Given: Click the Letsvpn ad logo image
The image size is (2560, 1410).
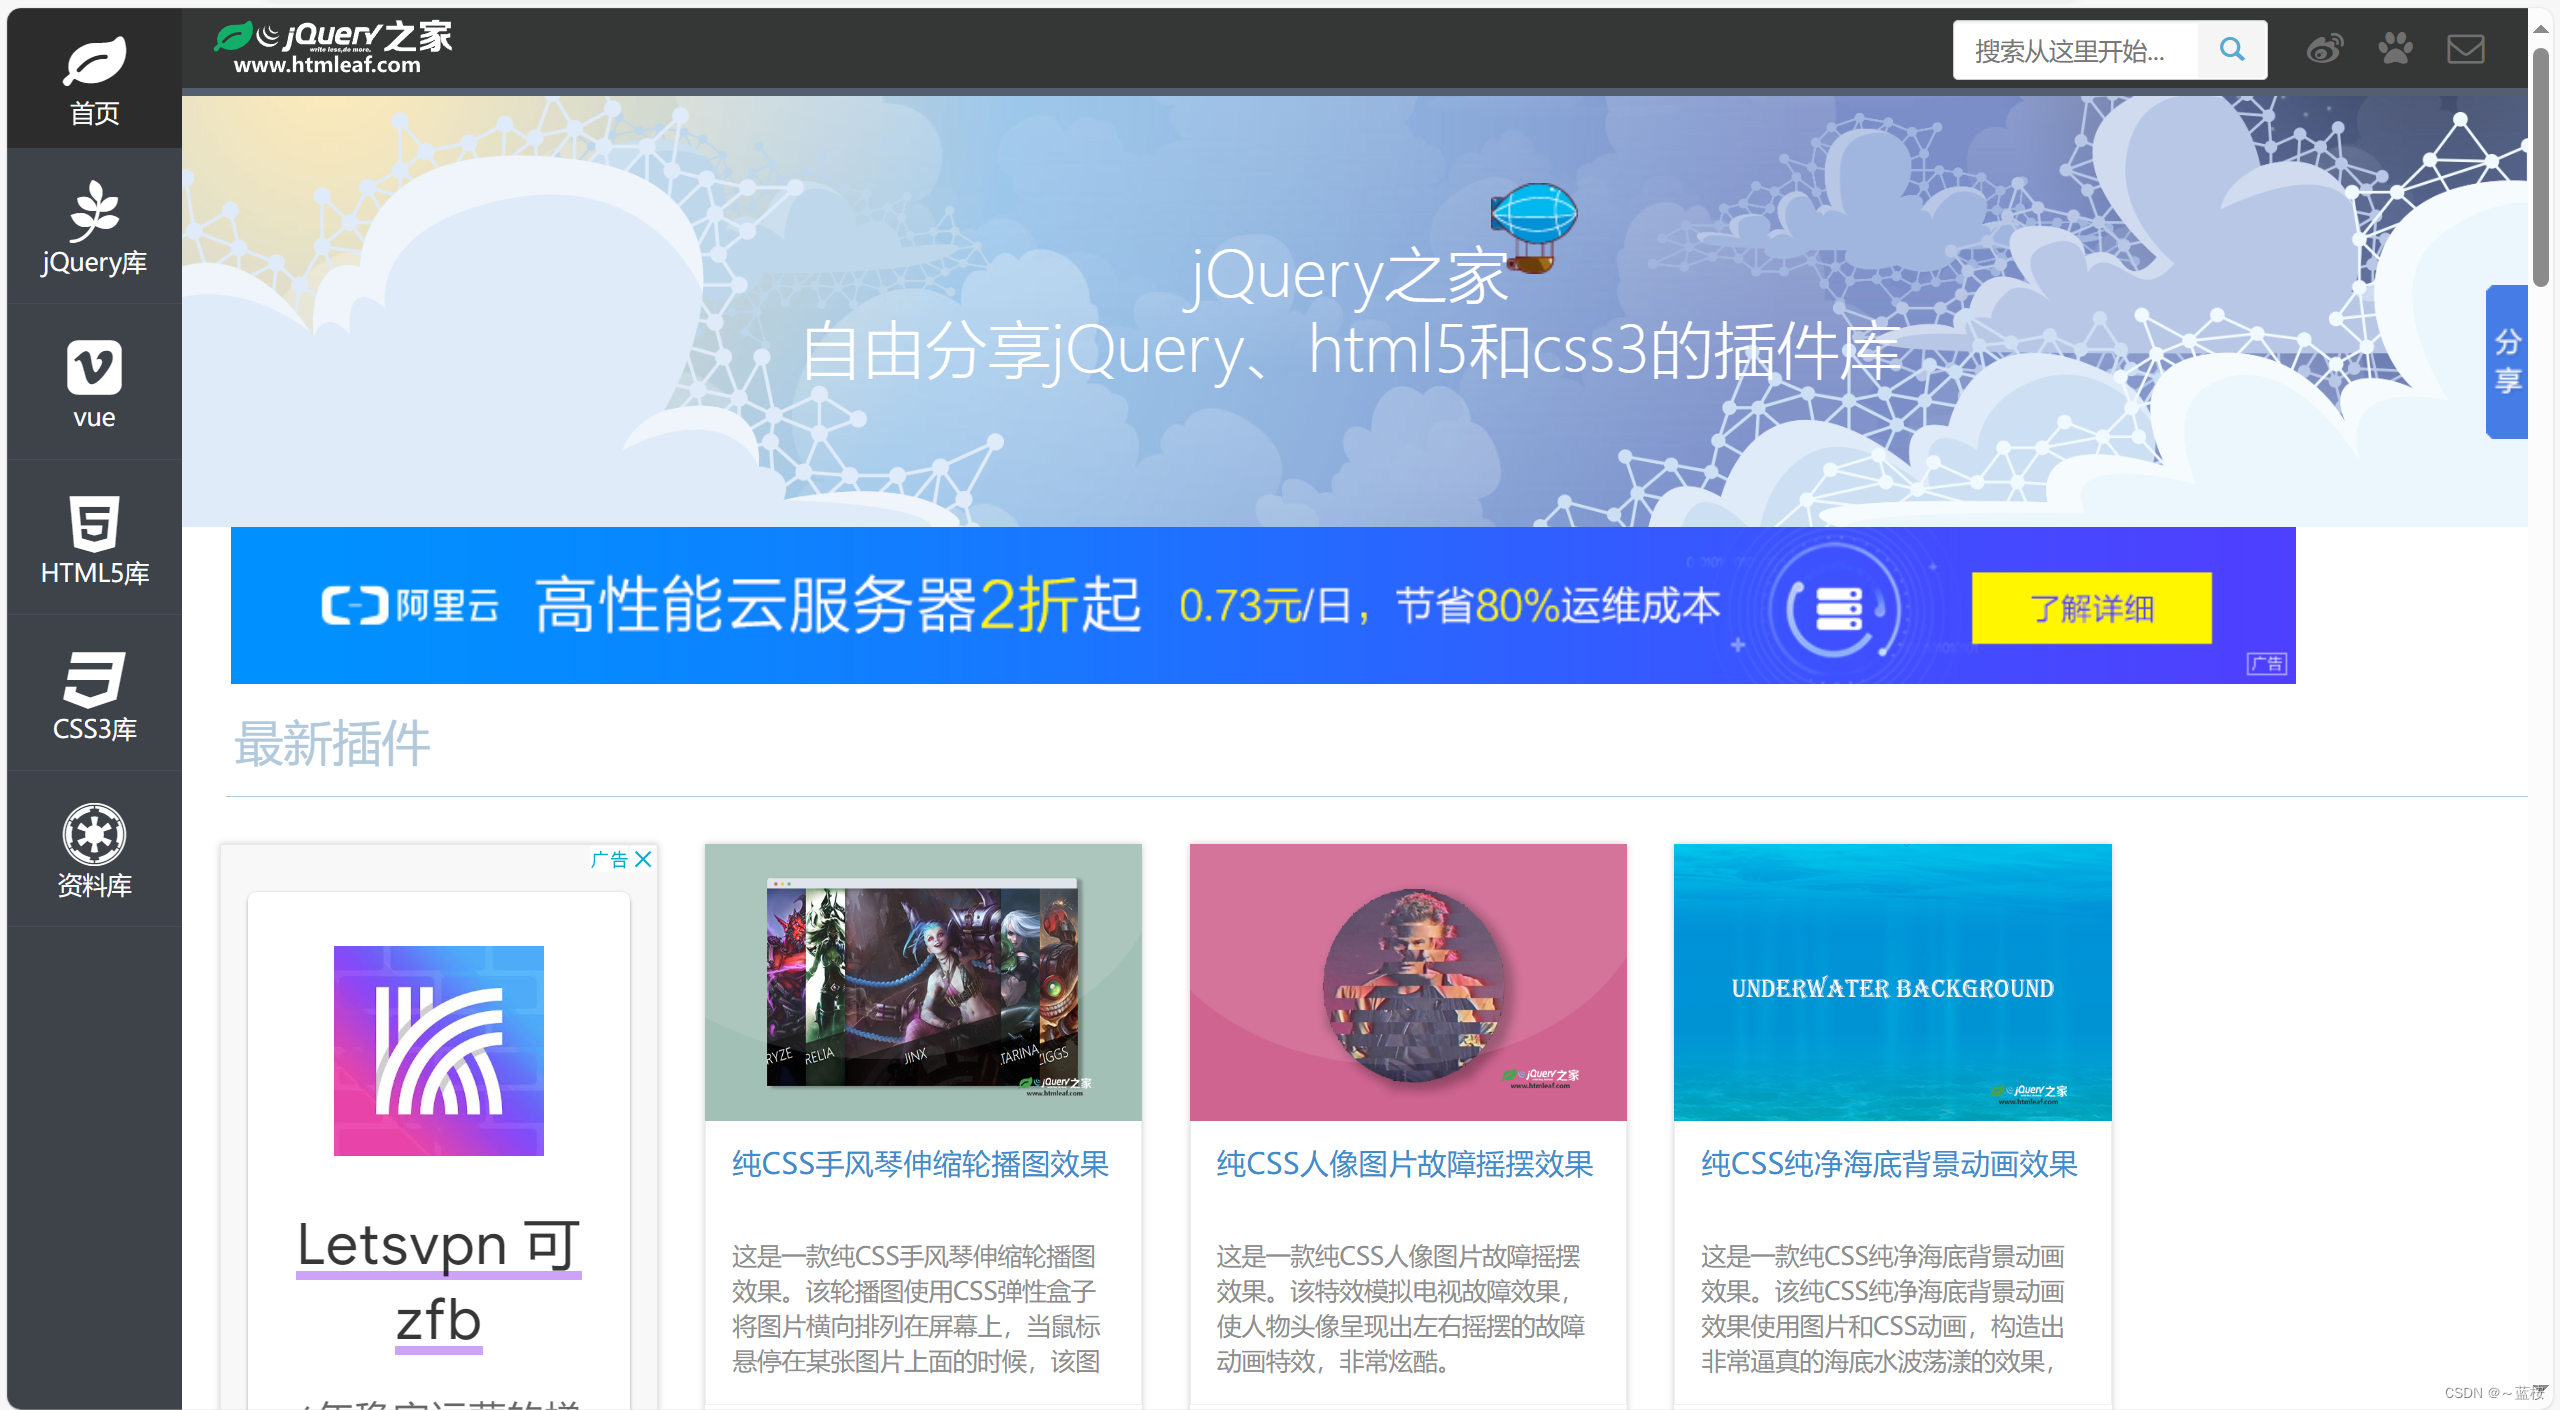Looking at the screenshot, I should point(439,1051).
